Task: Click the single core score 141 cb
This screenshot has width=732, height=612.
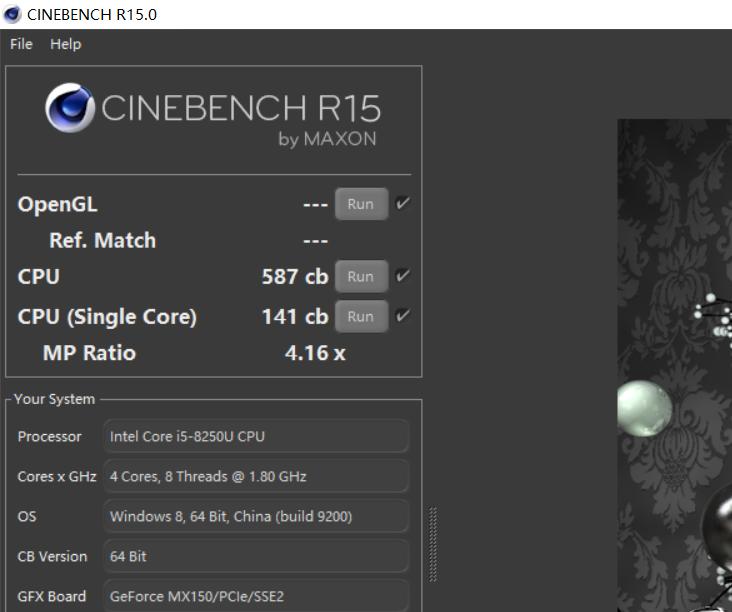Action: [295, 317]
